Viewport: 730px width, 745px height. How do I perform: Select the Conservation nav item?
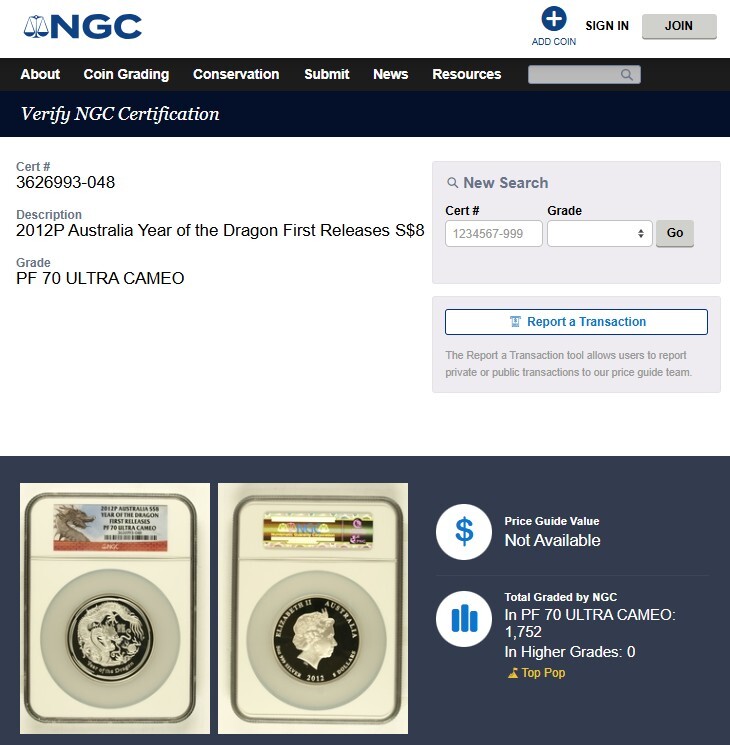tap(236, 74)
